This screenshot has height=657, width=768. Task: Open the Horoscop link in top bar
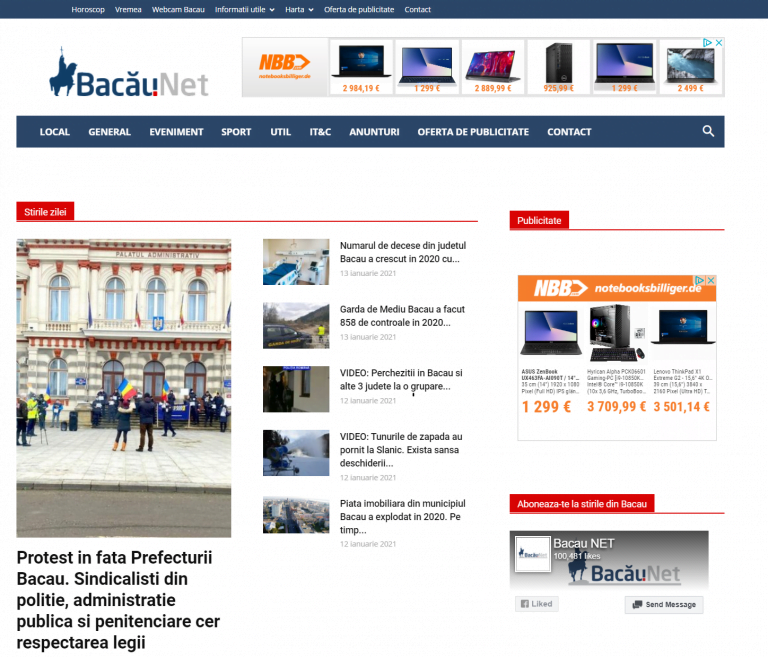pyautogui.click(x=88, y=9)
